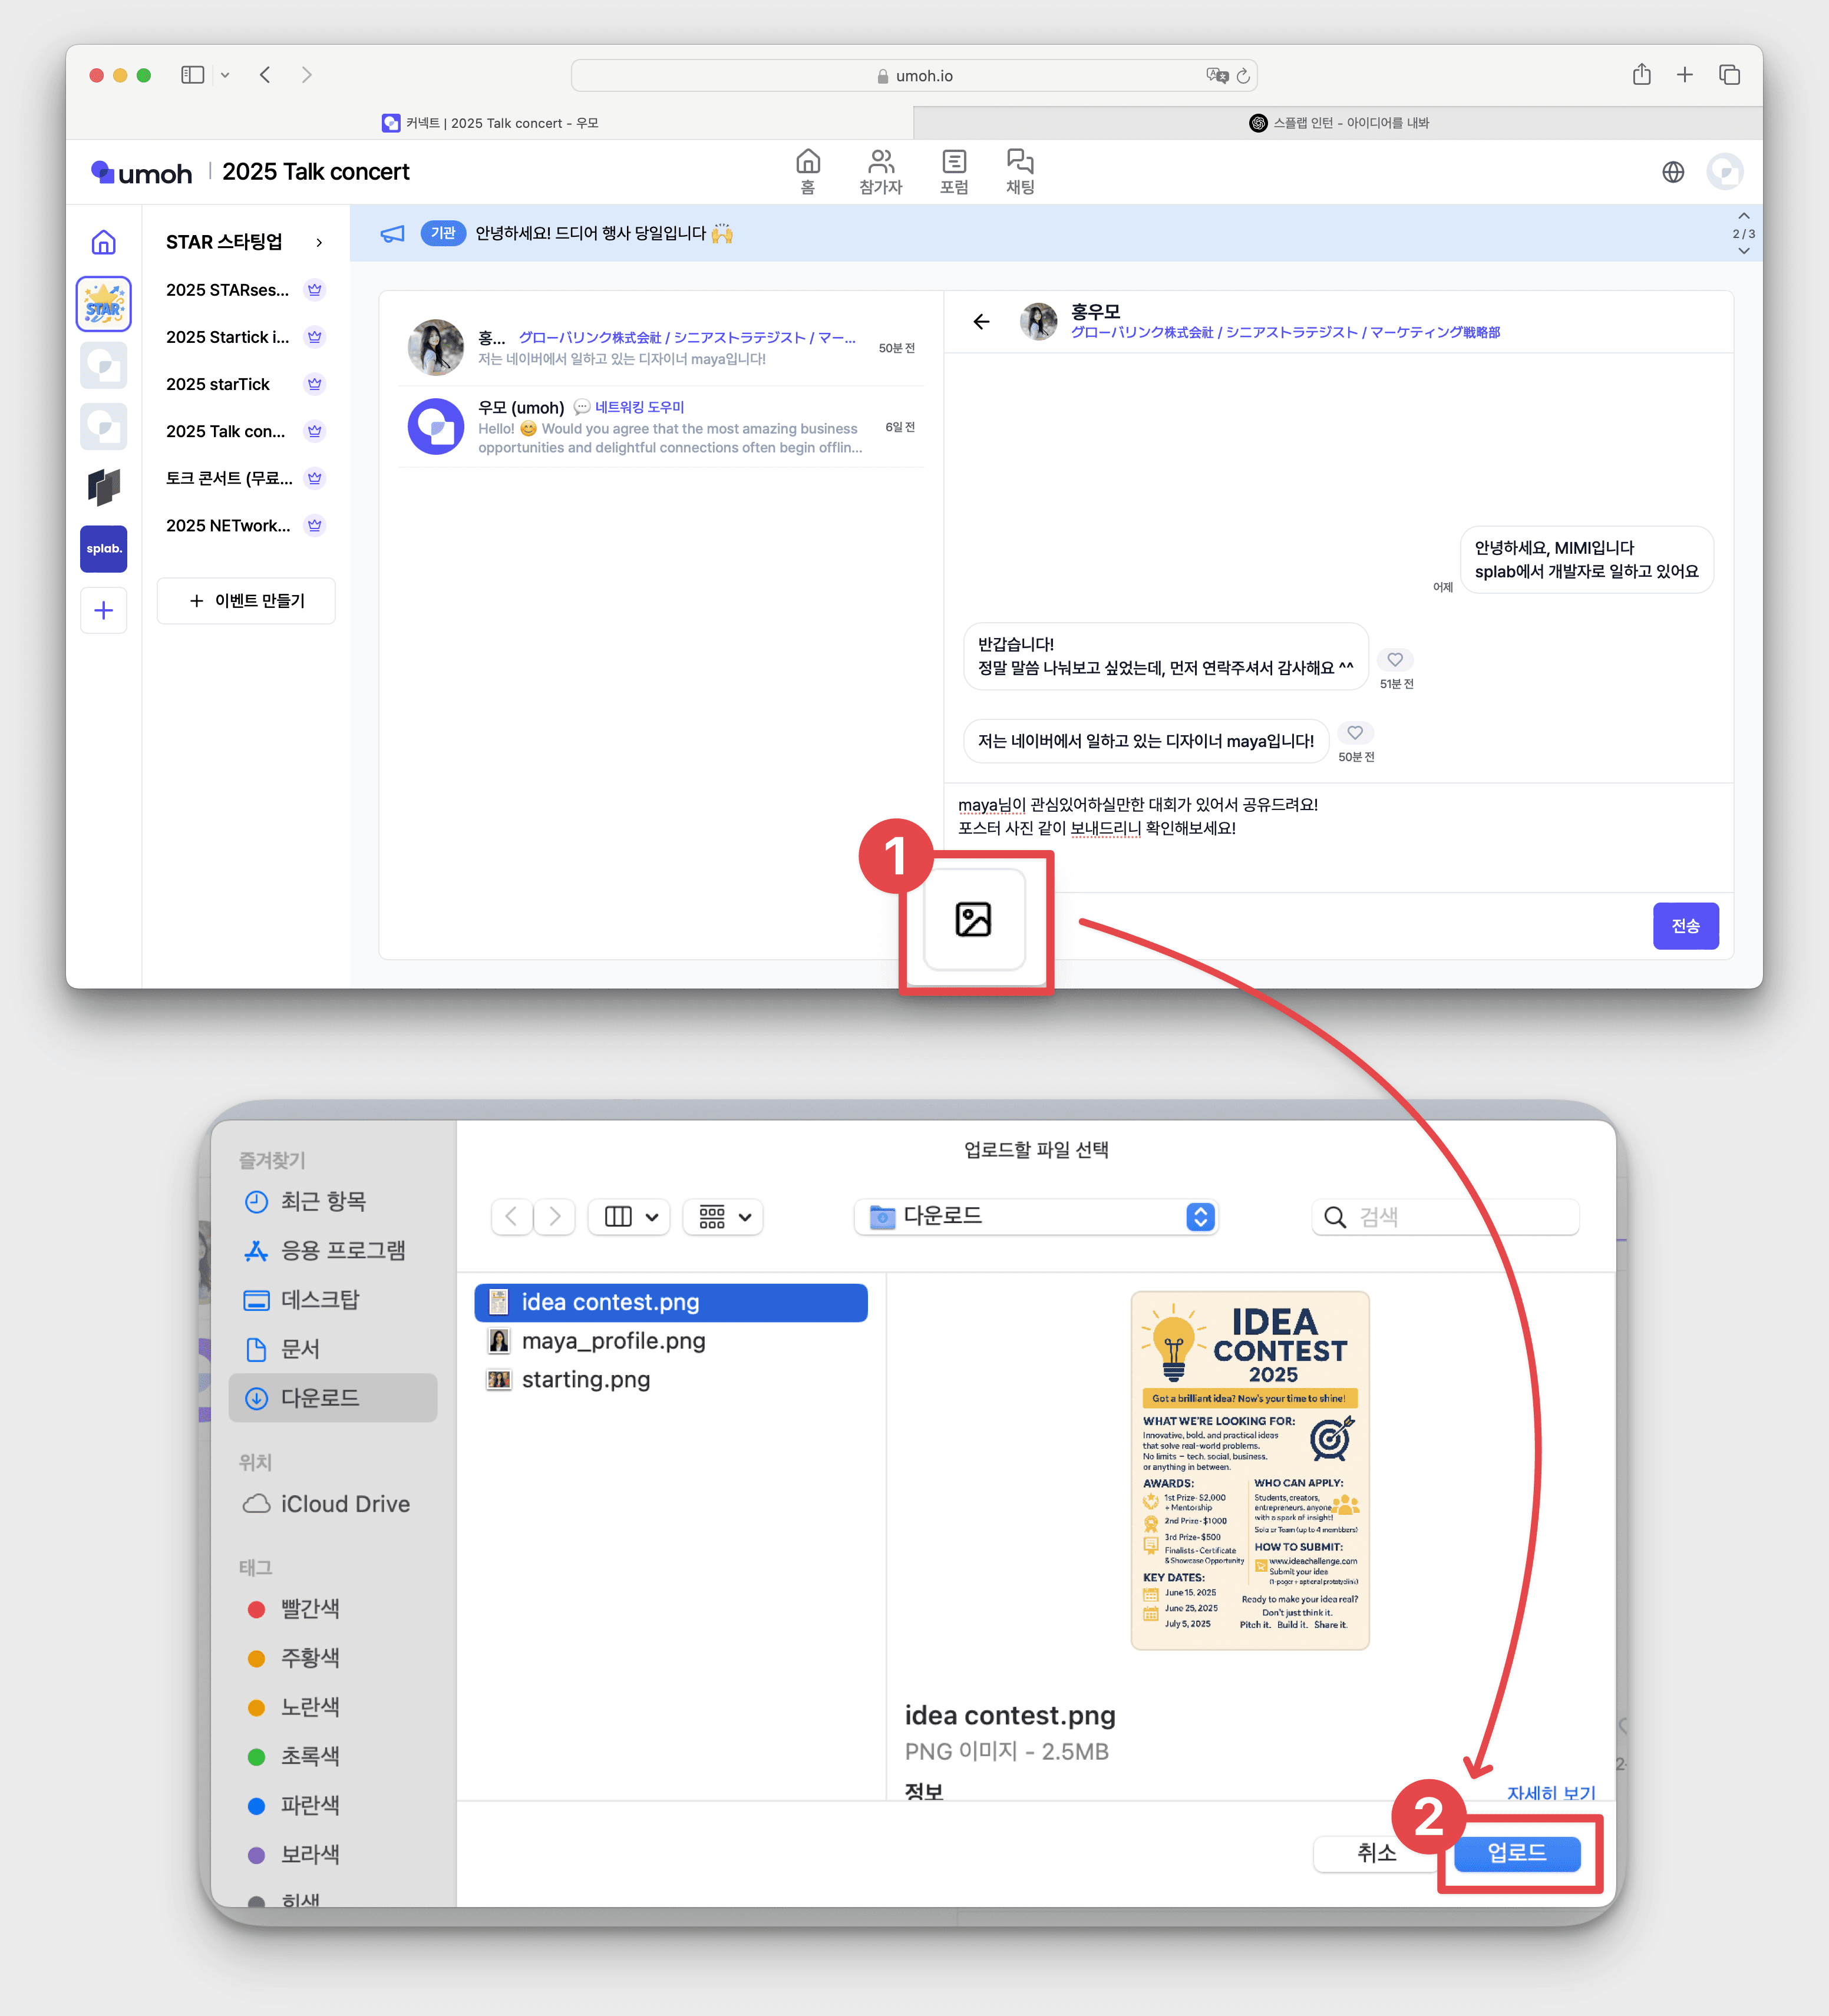
Task: Select the maya_profile.png file
Action: (x=612, y=1340)
